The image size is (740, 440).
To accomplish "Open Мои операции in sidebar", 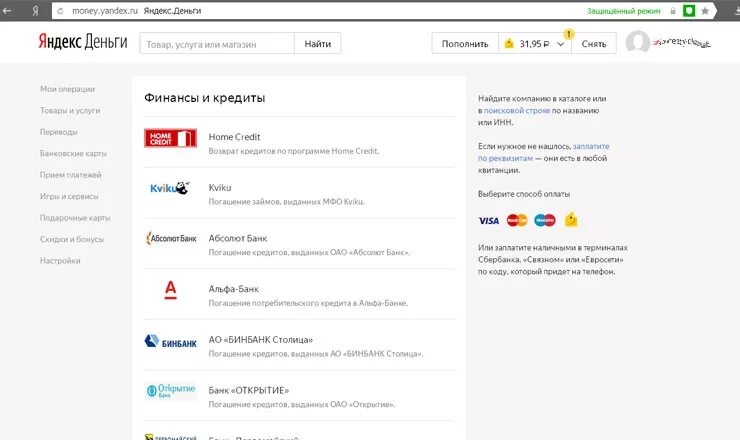I will click(67, 89).
